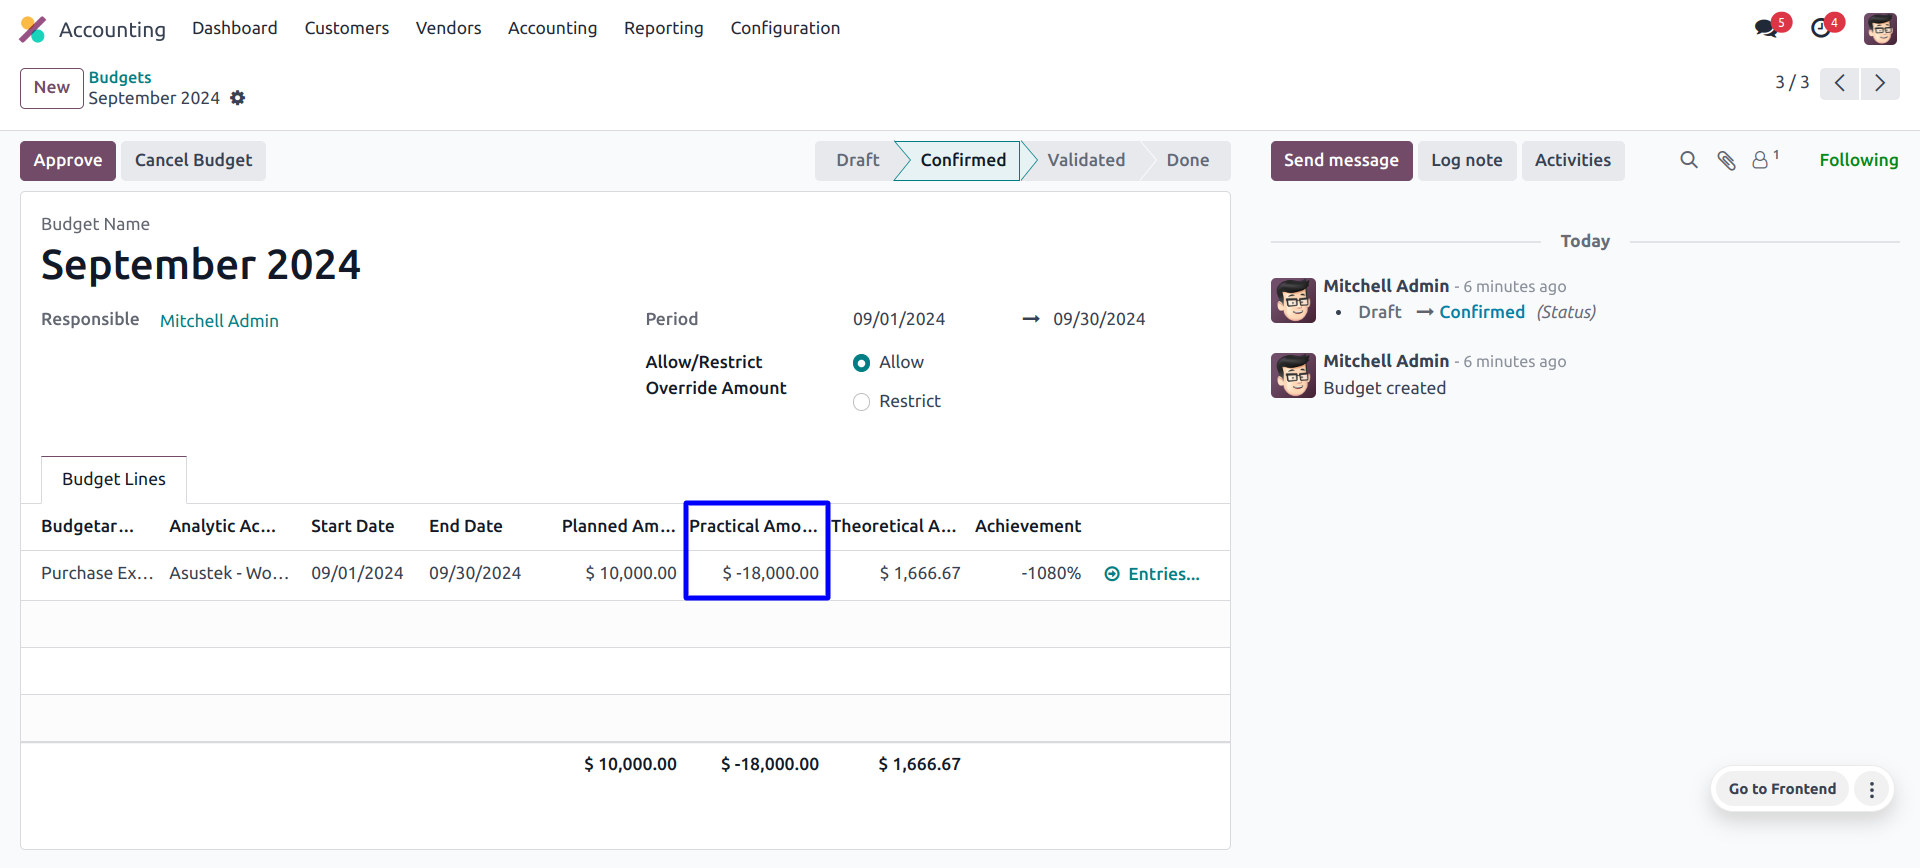This screenshot has height=868, width=1920.
Task: Open the three-dot menu beside Go to Frontend
Action: (1872, 789)
